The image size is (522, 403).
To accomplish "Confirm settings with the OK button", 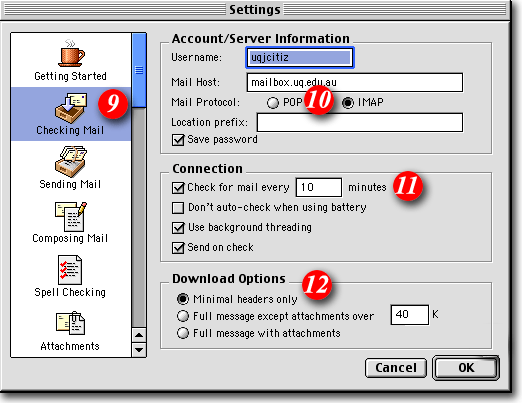I will pos(466,368).
